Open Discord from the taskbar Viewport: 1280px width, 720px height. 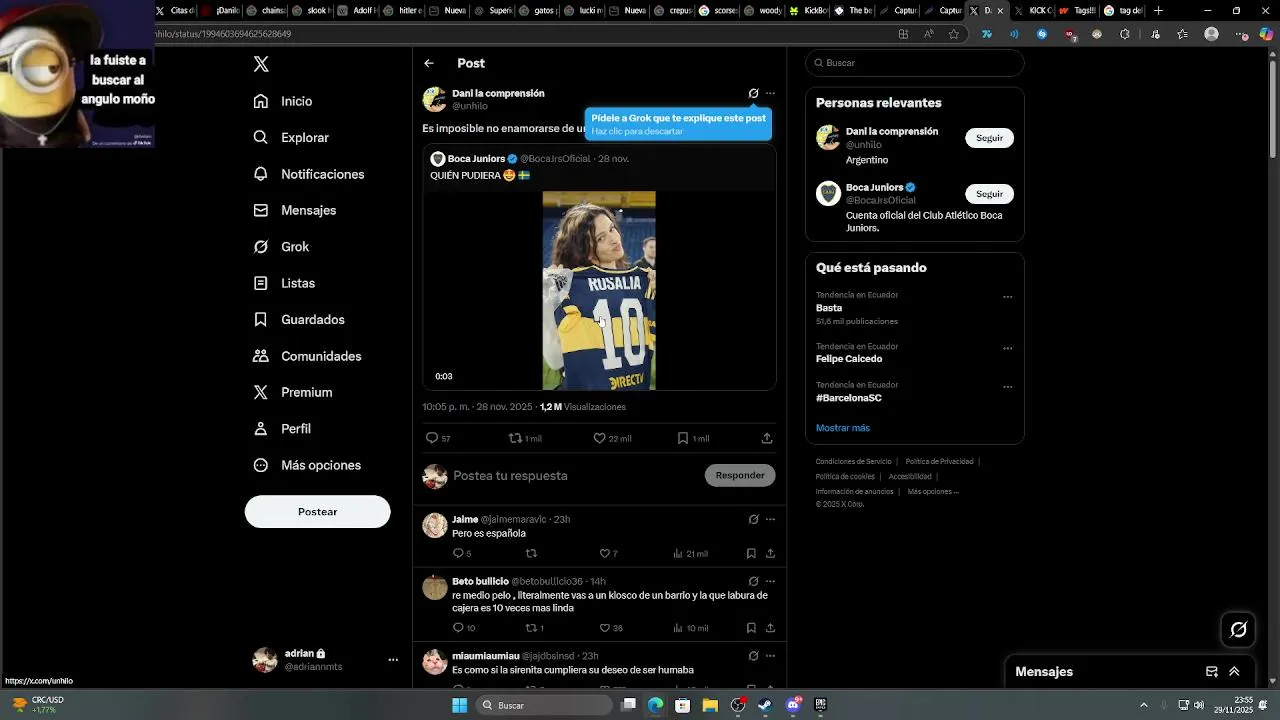point(793,705)
